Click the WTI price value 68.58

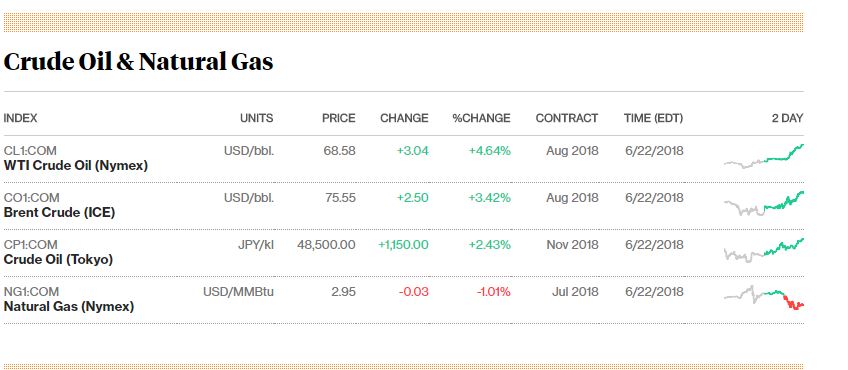click(x=340, y=151)
